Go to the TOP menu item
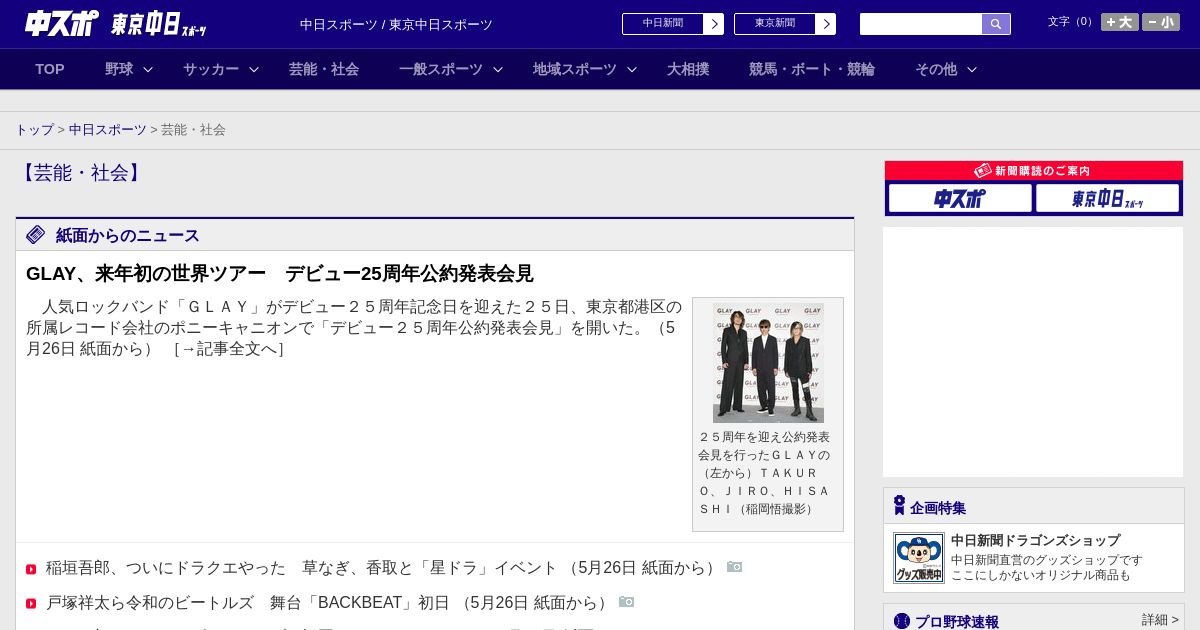The height and width of the screenshot is (630, 1200). pos(50,69)
